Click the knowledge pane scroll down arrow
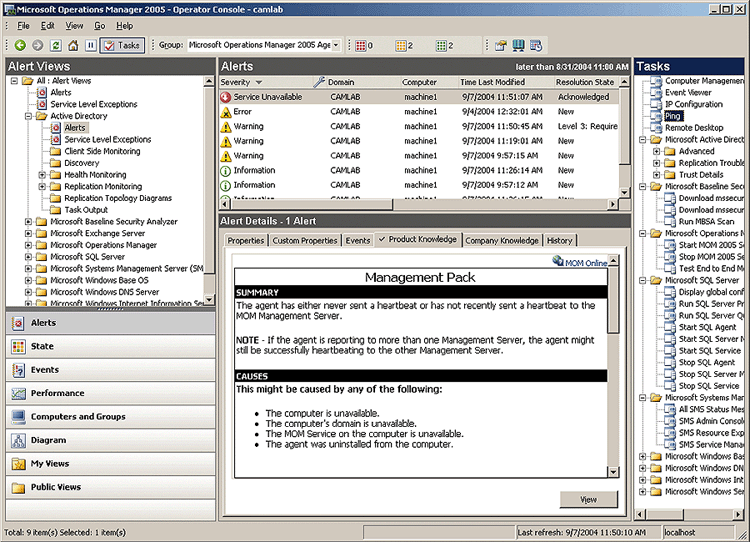Image resolution: width=750 pixels, height=542 pixels. coord(613,472)
